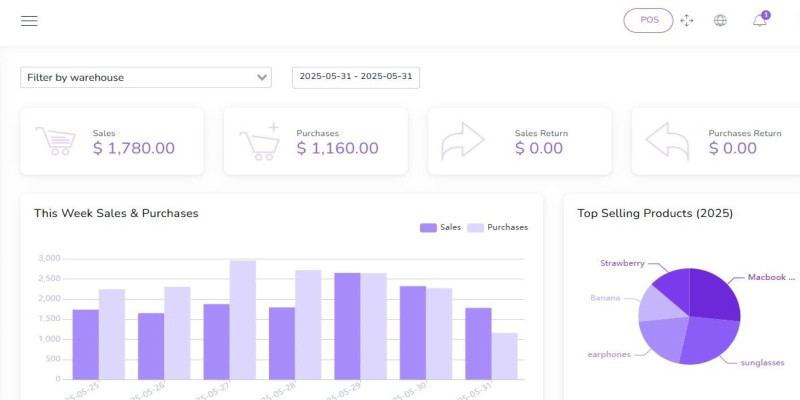
Task: Click the Purchases cart plus icon
Action: pyautogui.click(x=258, y=141)
